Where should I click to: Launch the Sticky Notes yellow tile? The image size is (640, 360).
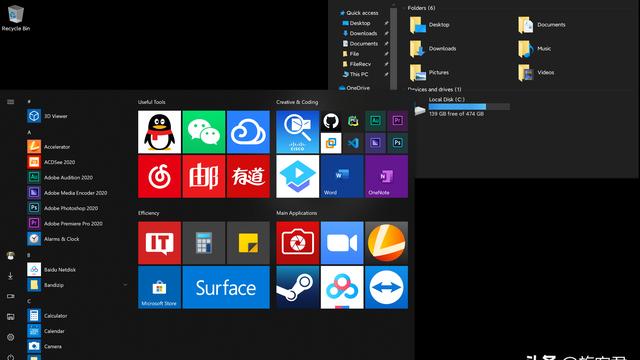tap(248, 243)
